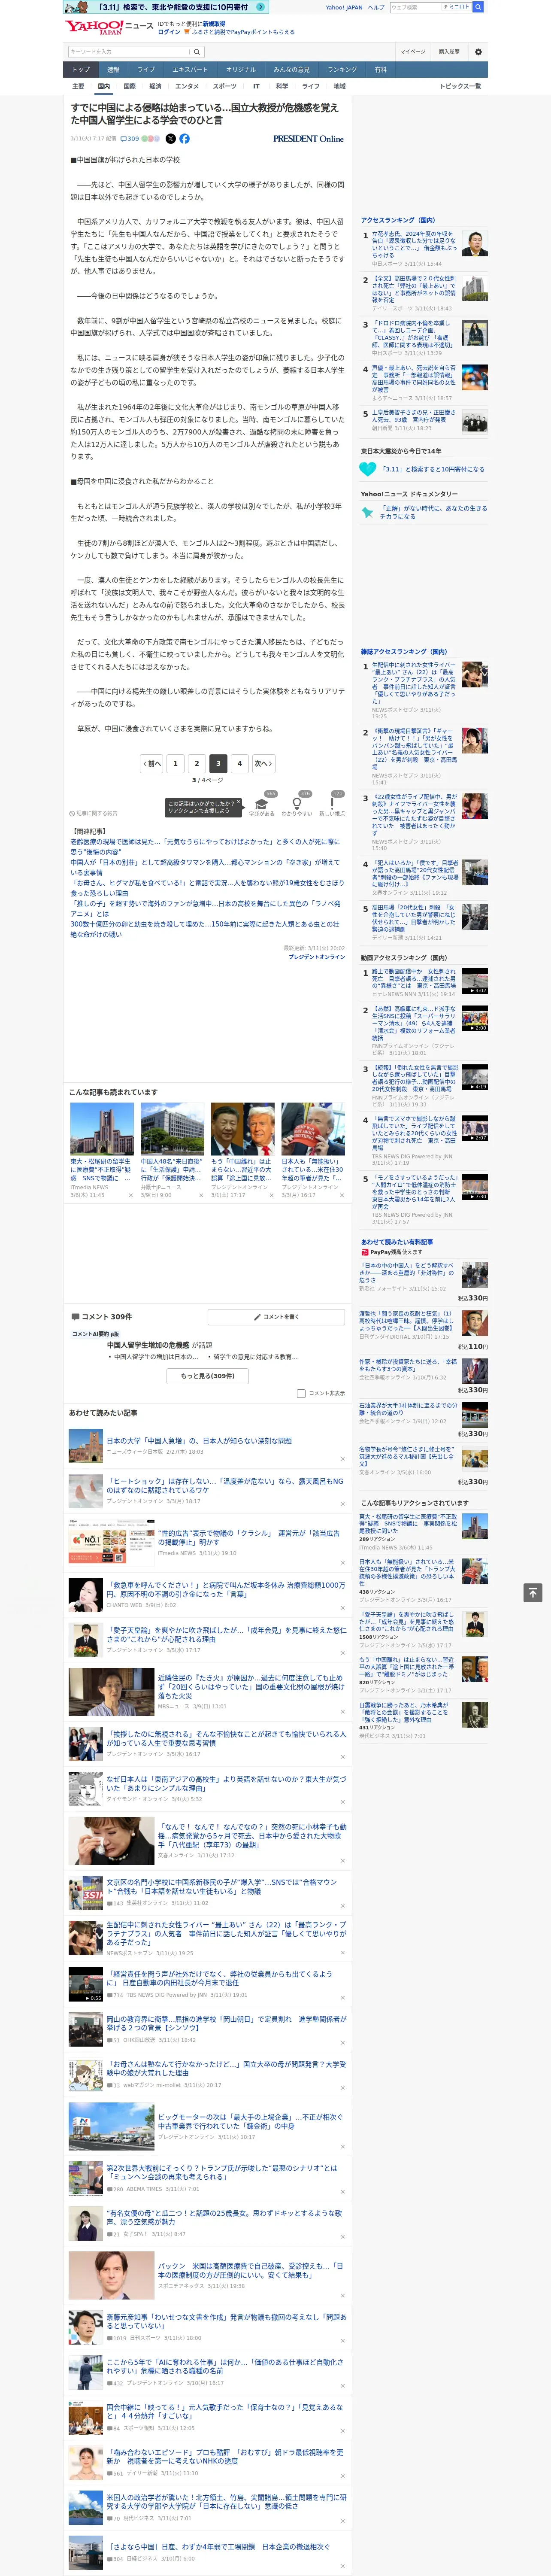Open settings gear icon in header
This screenshot has height=2576, width=551.
click(x=478, y=52)
